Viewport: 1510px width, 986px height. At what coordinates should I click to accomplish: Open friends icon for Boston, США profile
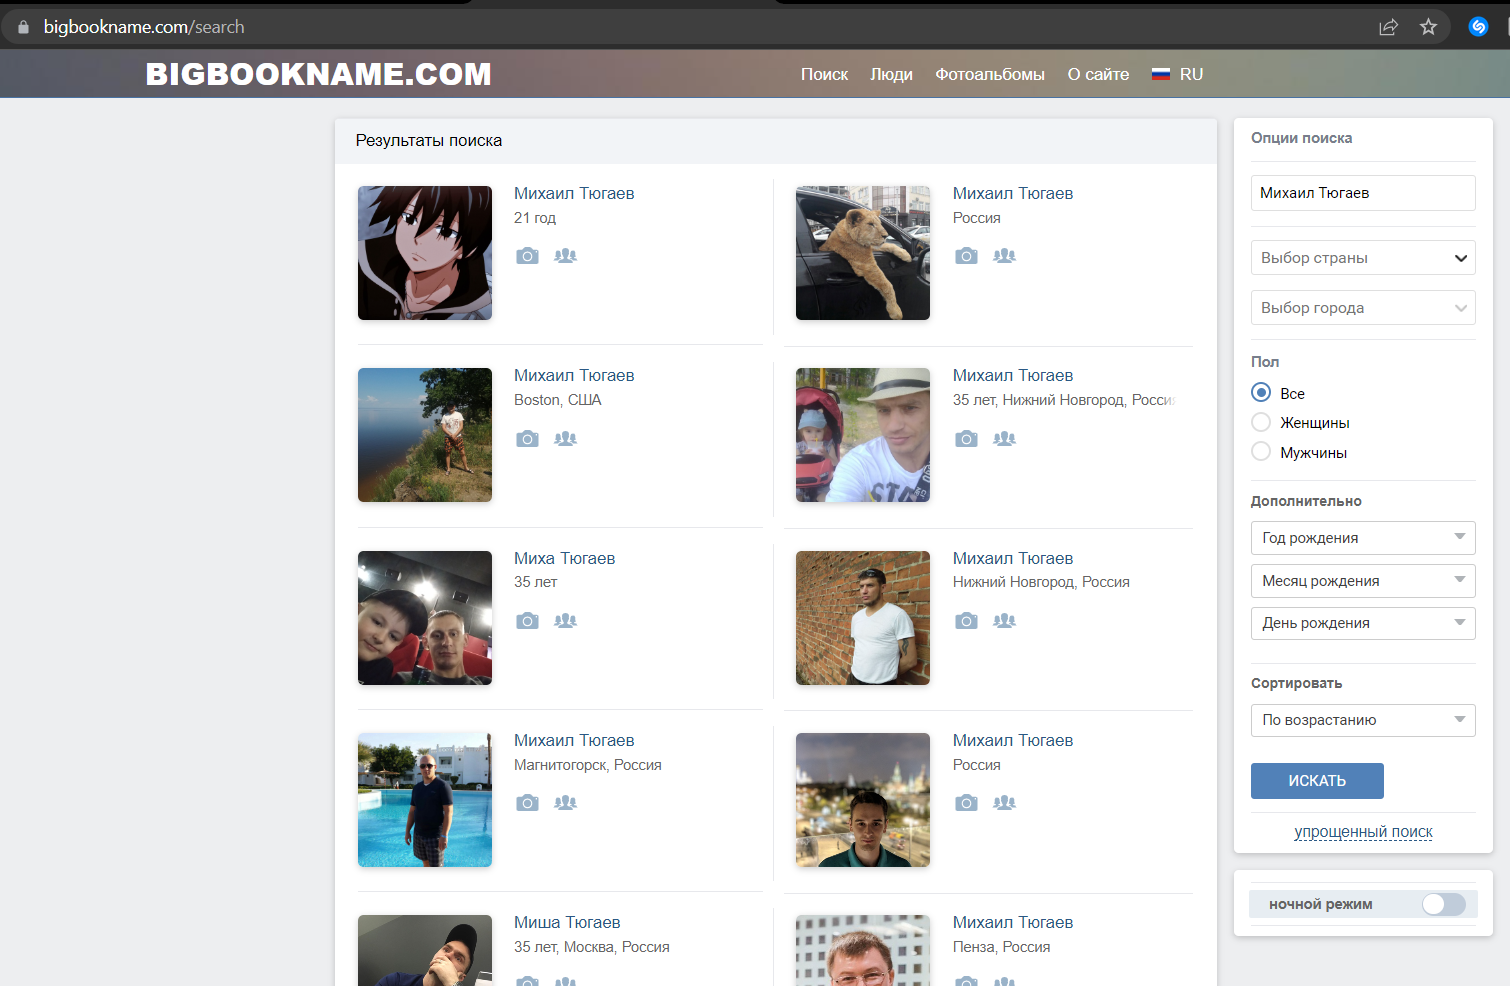[x=566, y=438]
